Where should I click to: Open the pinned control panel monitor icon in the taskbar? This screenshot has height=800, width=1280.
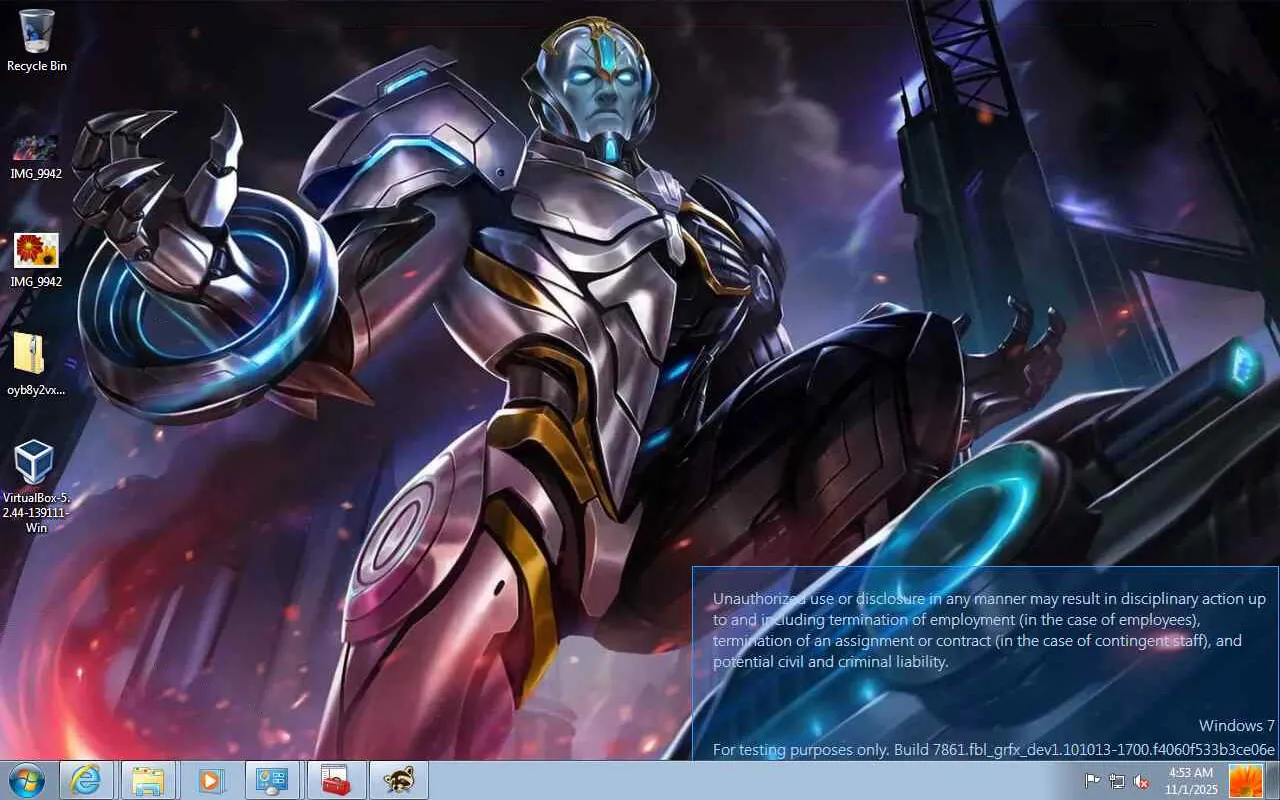tap(272, 780)
